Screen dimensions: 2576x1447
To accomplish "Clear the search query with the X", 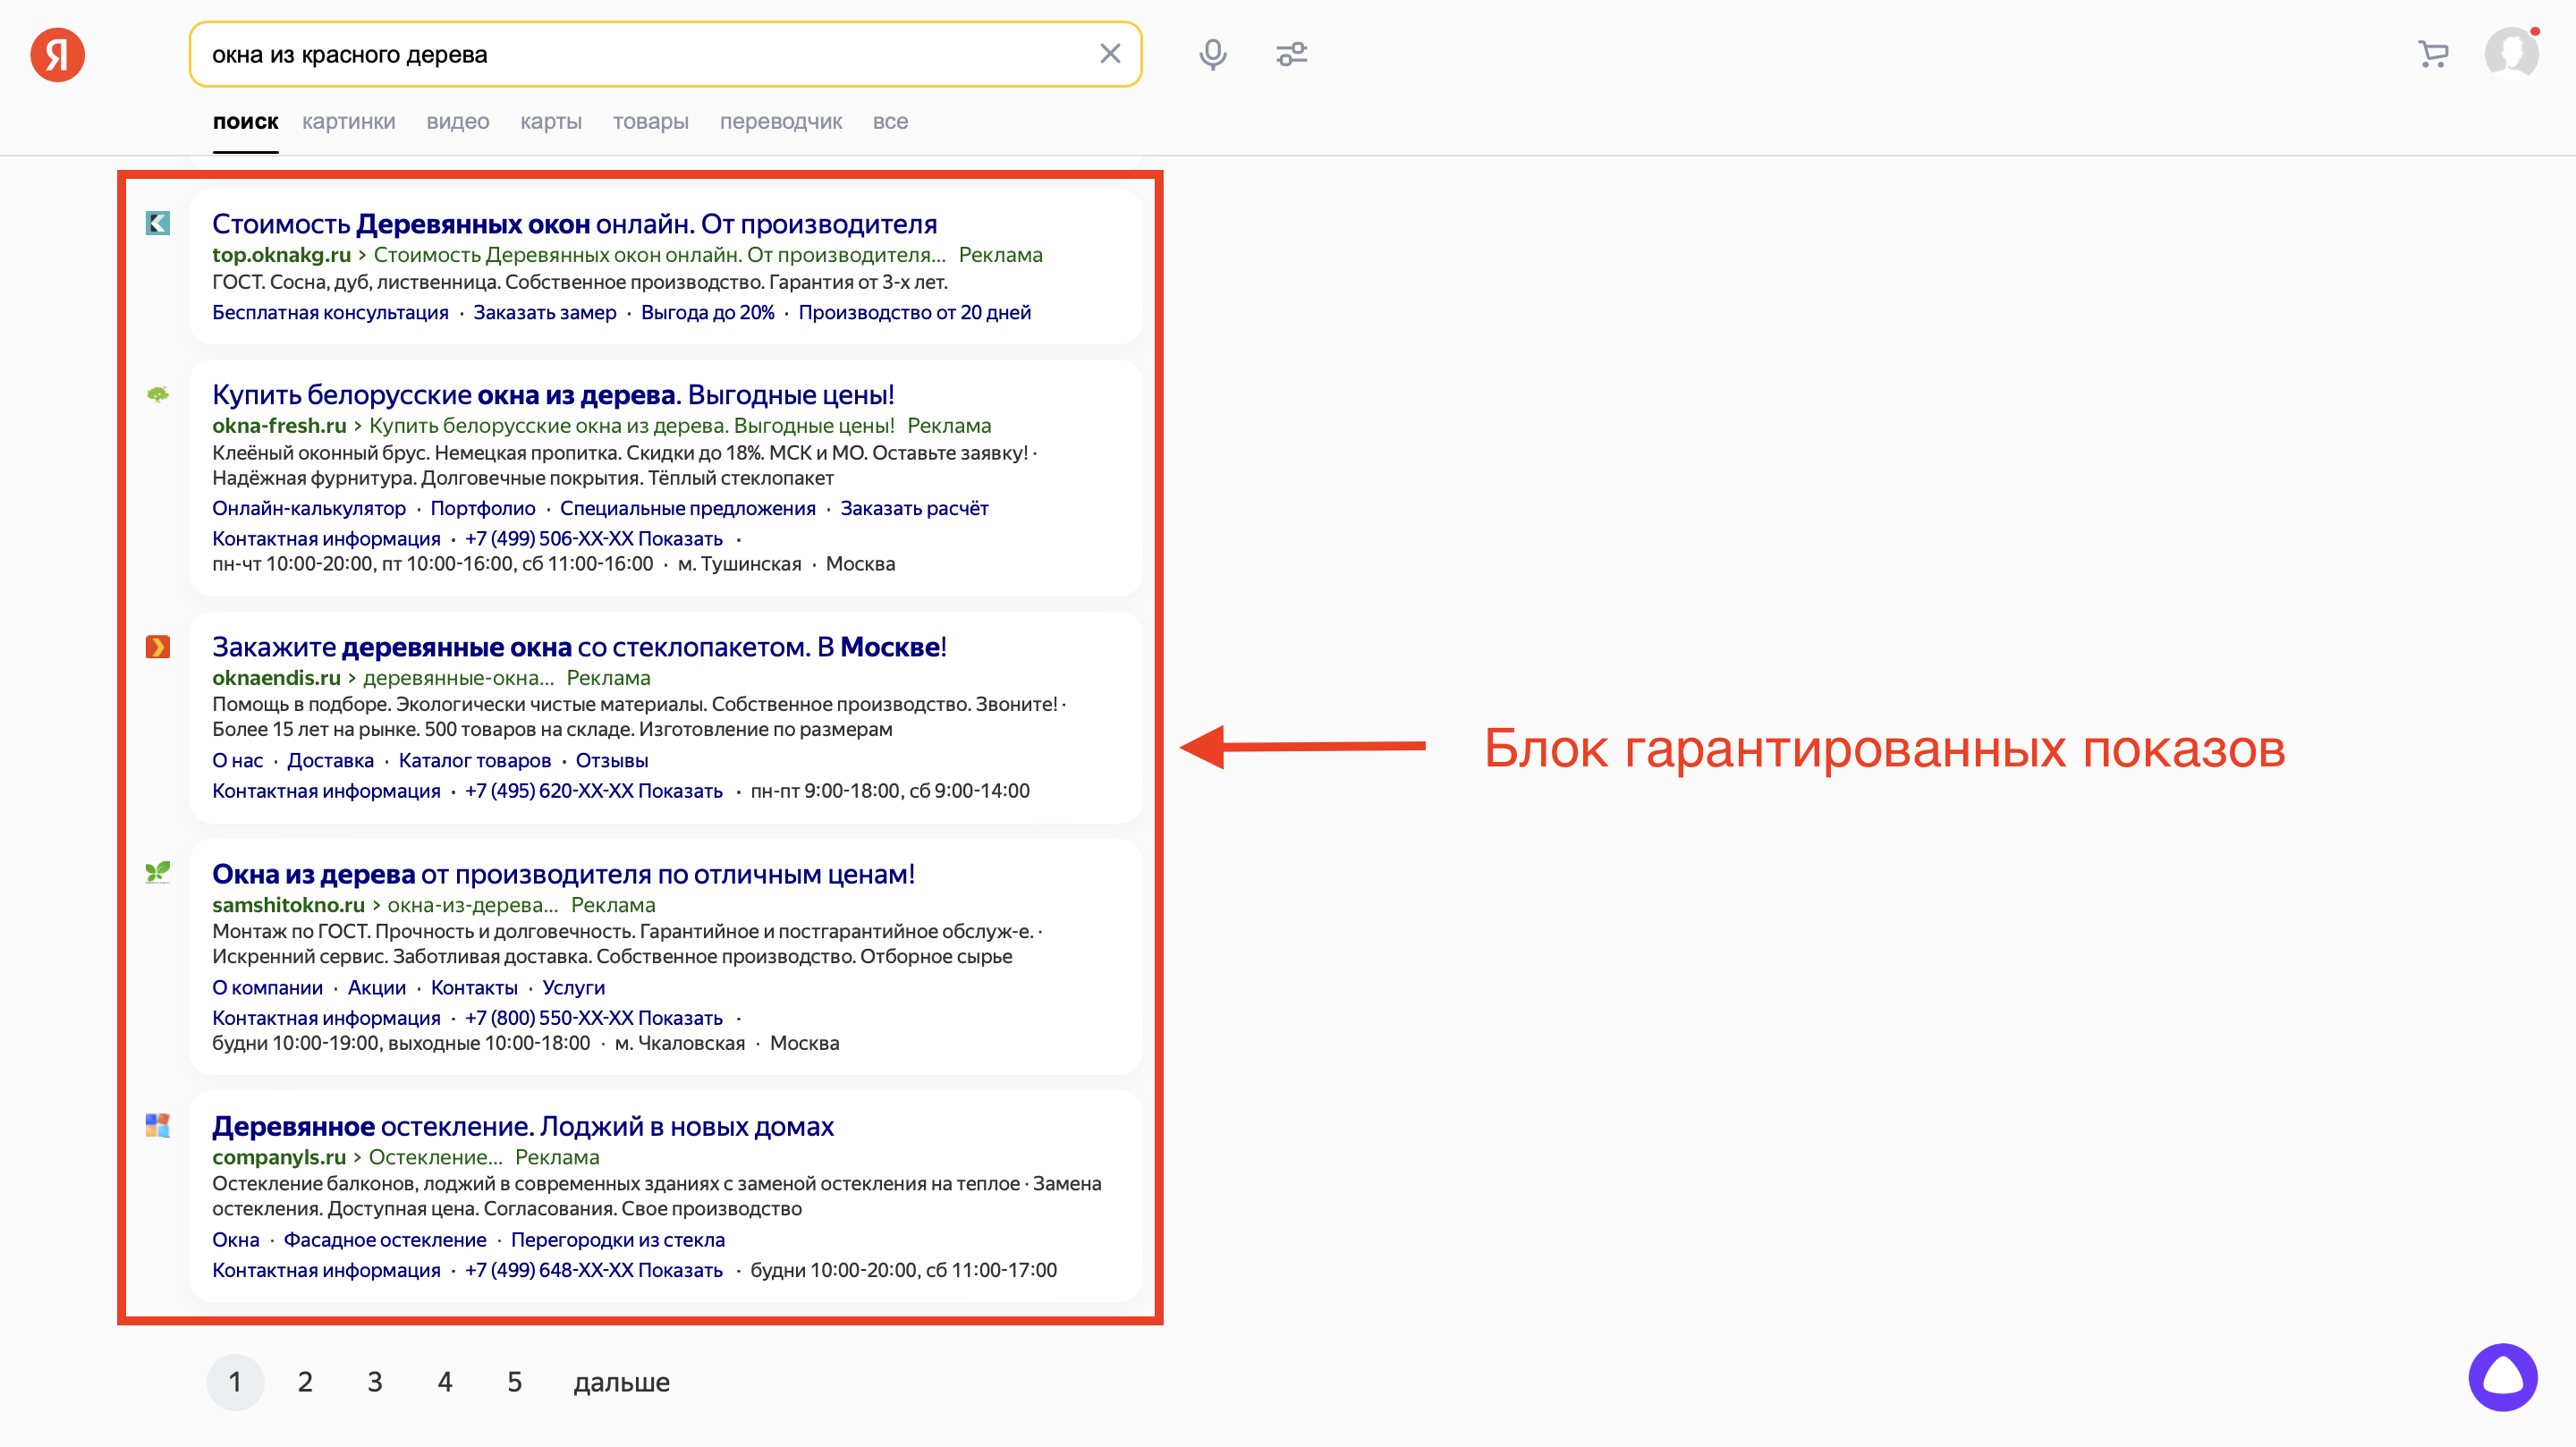I will (1110, 54).
